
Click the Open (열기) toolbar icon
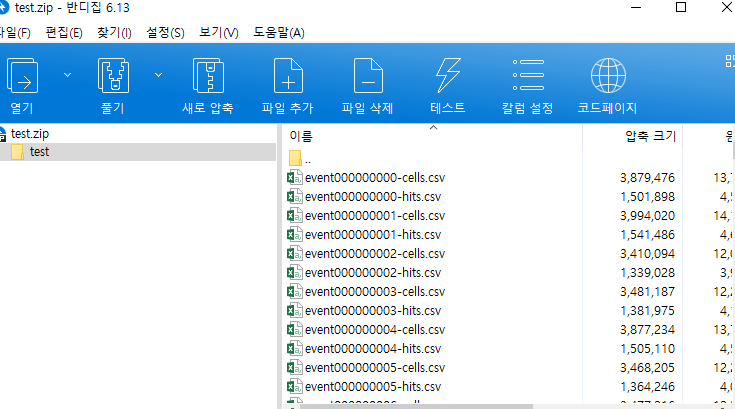click(22, 75)
